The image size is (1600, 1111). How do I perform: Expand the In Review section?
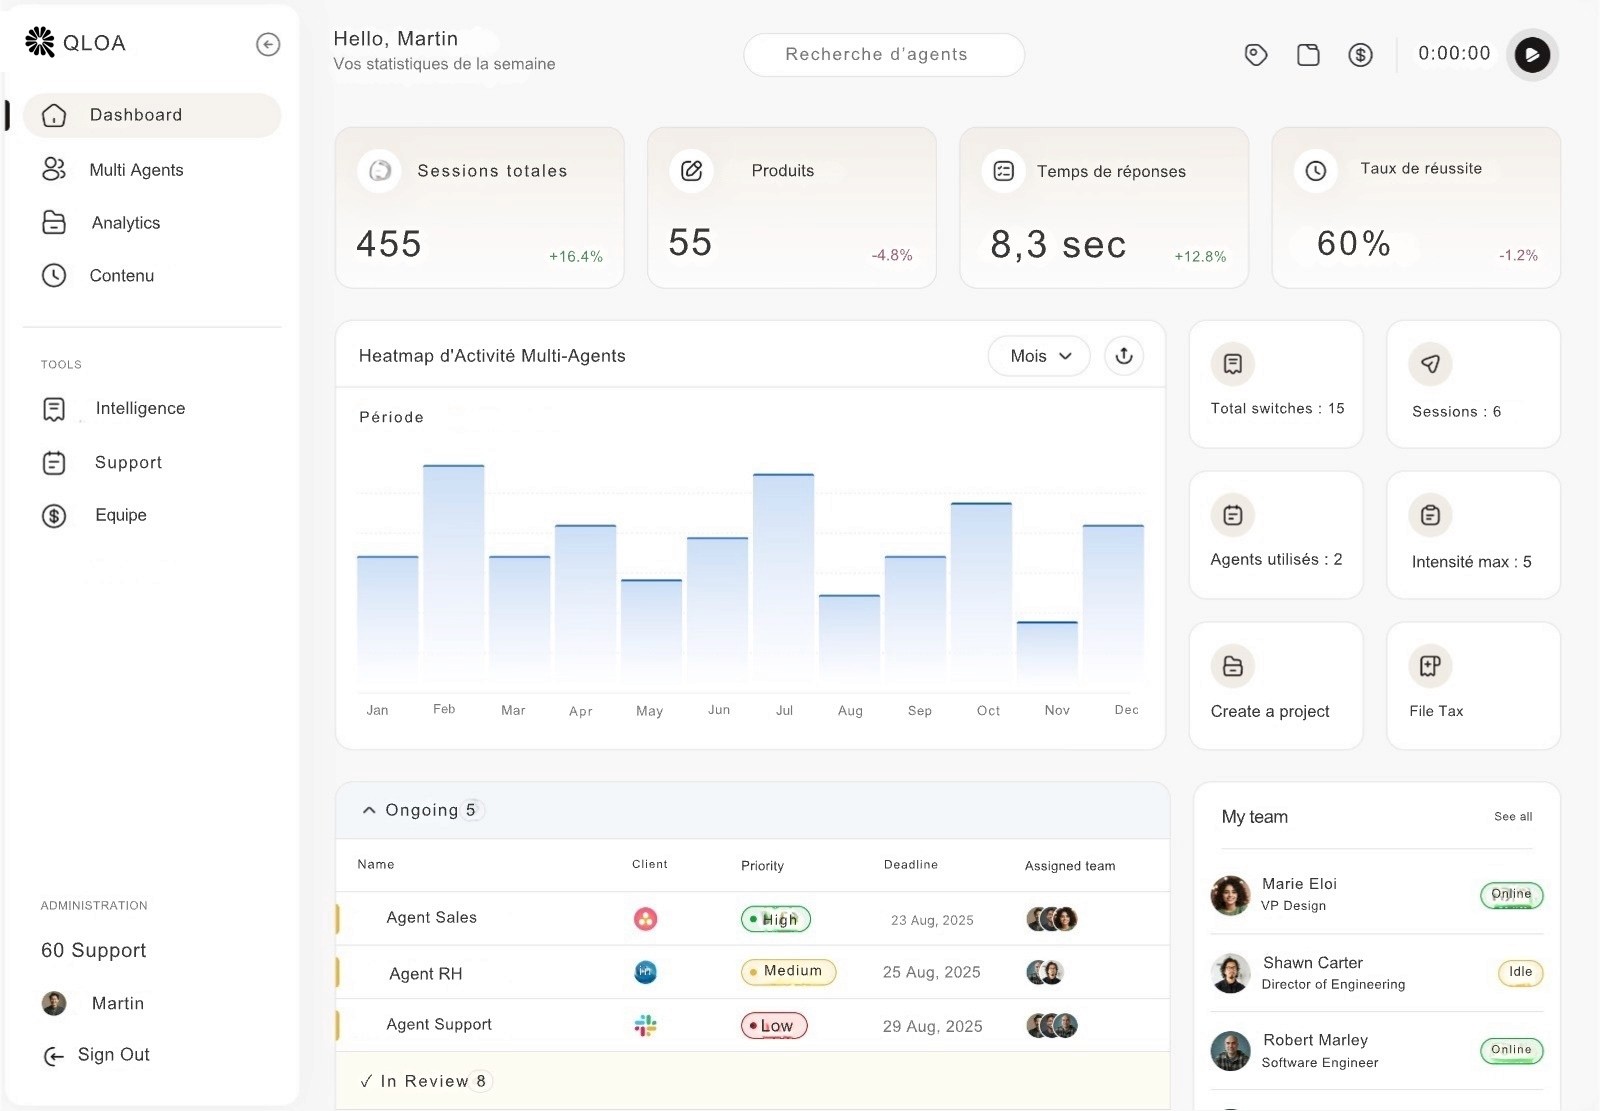pyautogui.click(x=424, y=1081)
